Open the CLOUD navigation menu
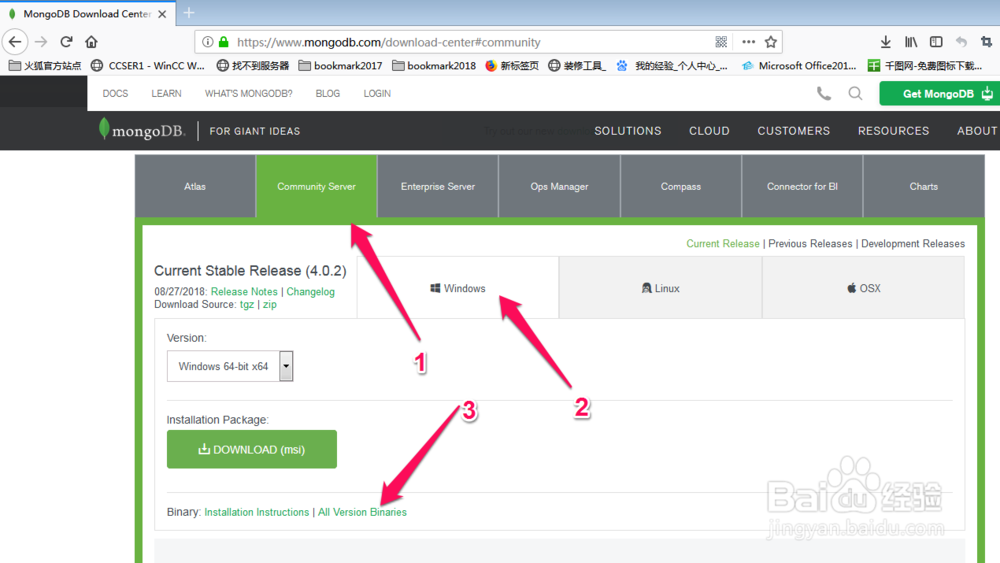The width and height of the screenshot is (1000, 563). (x=709, y=131)
